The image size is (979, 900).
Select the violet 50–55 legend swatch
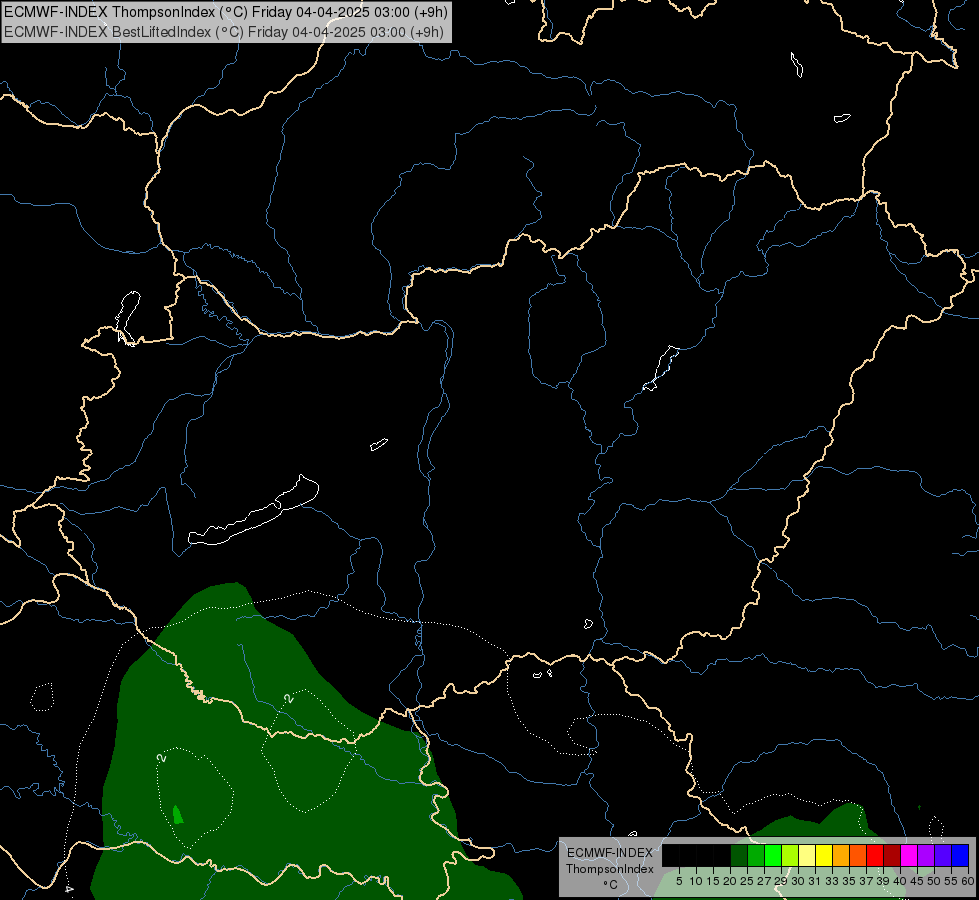pos(943,855)
